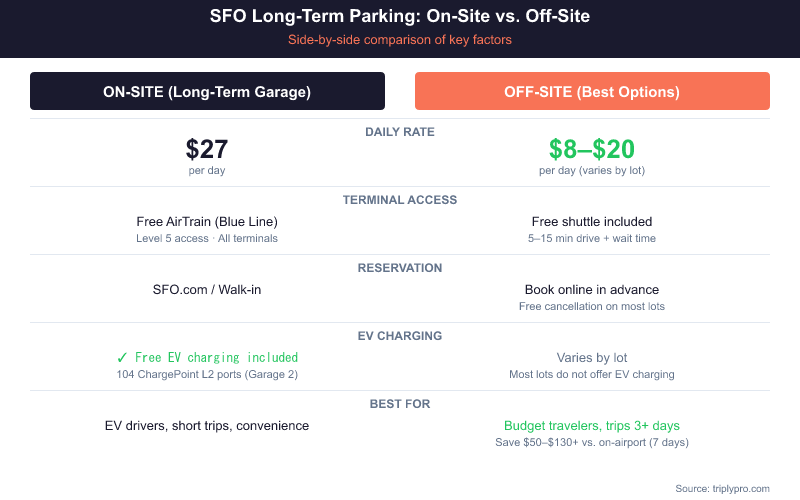The height and width of the screenshot is (500, 800).
Task: Click the BEST FOR section label
Action: 400,404
